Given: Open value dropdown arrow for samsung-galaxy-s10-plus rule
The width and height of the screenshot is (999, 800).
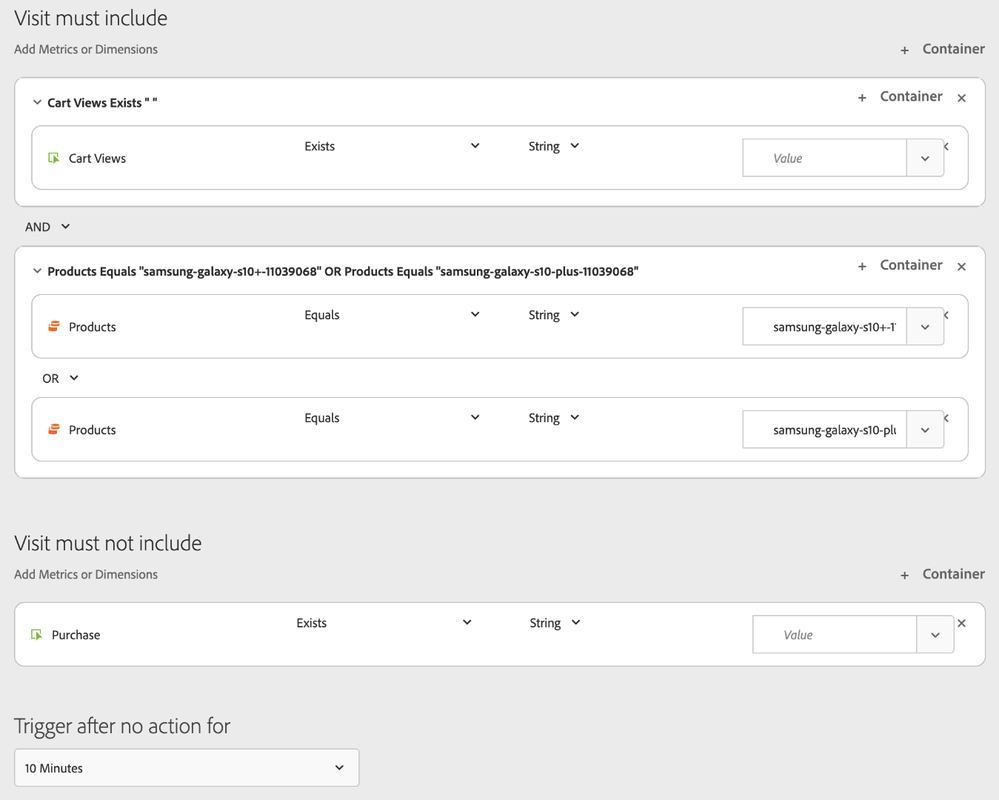Looking at the screenshot, I should click(x=925, y=430).
